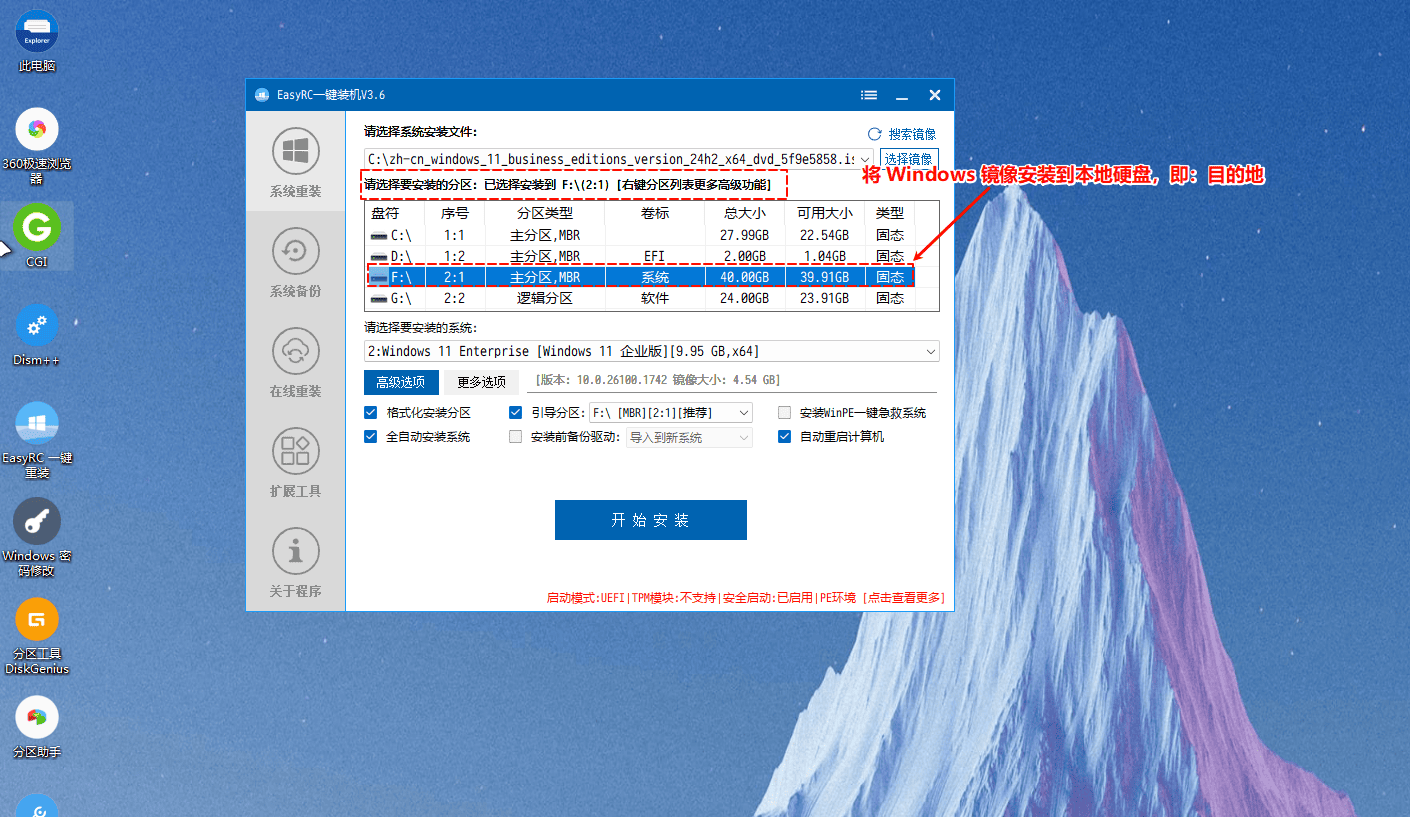Open the 分区工具 DiskGenius desktop icon
The width and height of the screenshot is (1410, 817).
tap(37, 620)
